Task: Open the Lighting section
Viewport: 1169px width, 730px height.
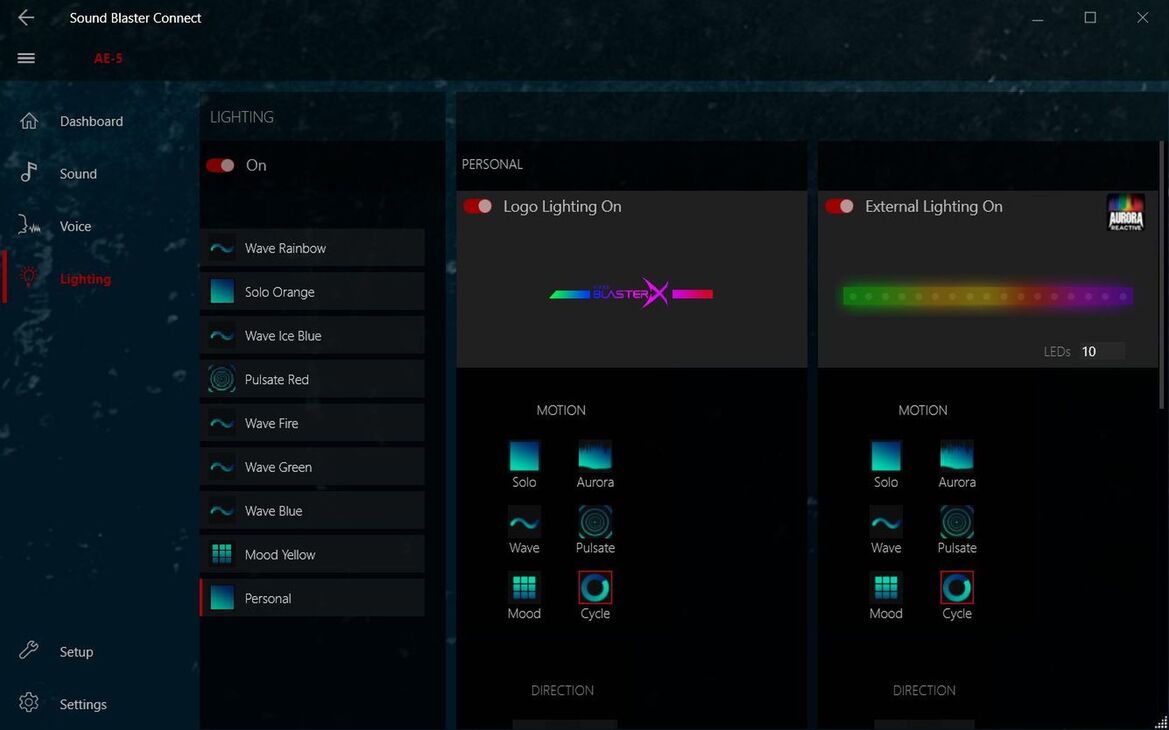Action: click(85, 279)
